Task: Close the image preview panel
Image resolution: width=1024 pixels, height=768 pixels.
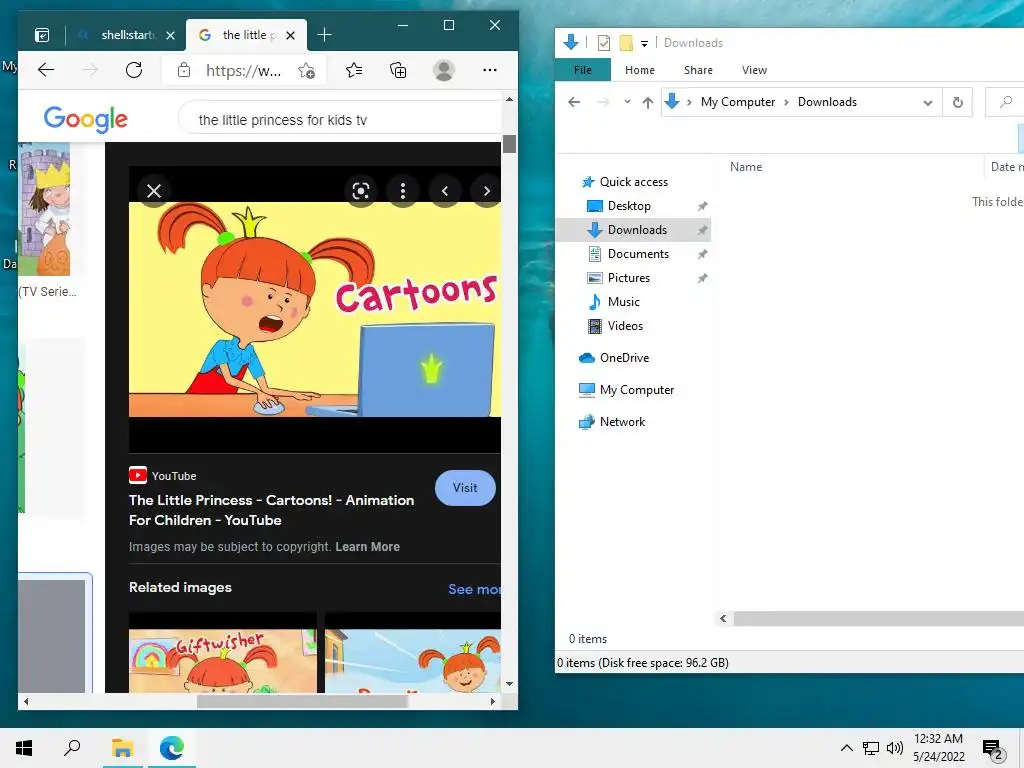Action: [154, 191]
